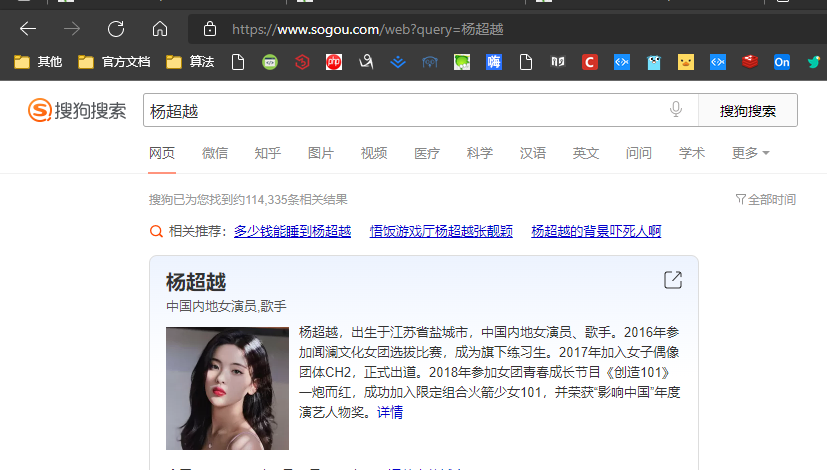Click the result count text 114,335条相关结果
Viewport: 827px width, 470px height.
[296, 199]
